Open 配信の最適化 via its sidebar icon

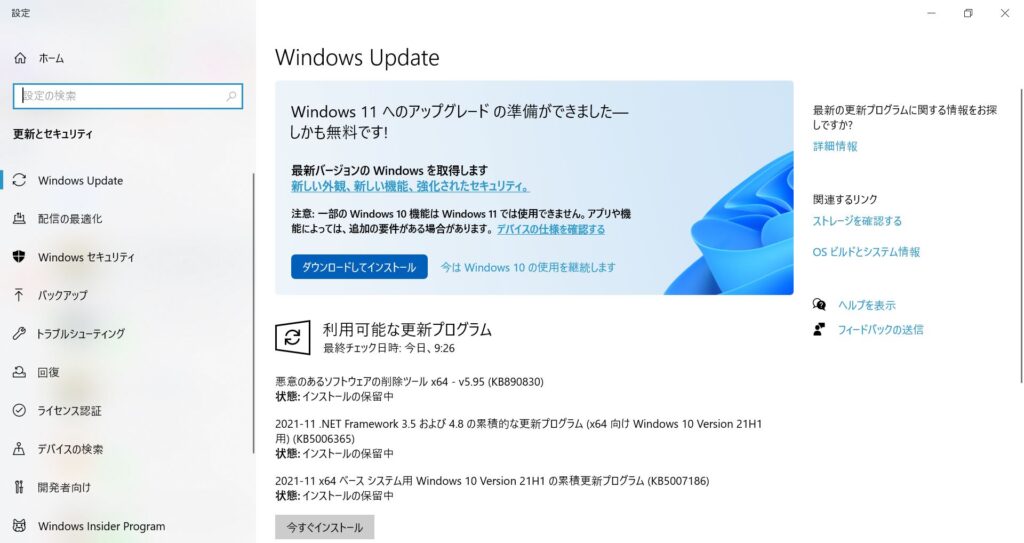coord(20,218)
